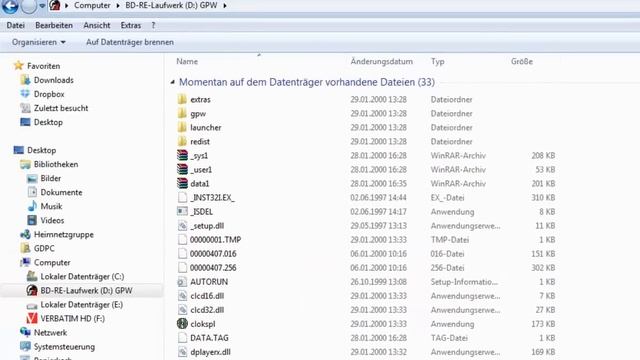Open the extras folder icon

182,99
